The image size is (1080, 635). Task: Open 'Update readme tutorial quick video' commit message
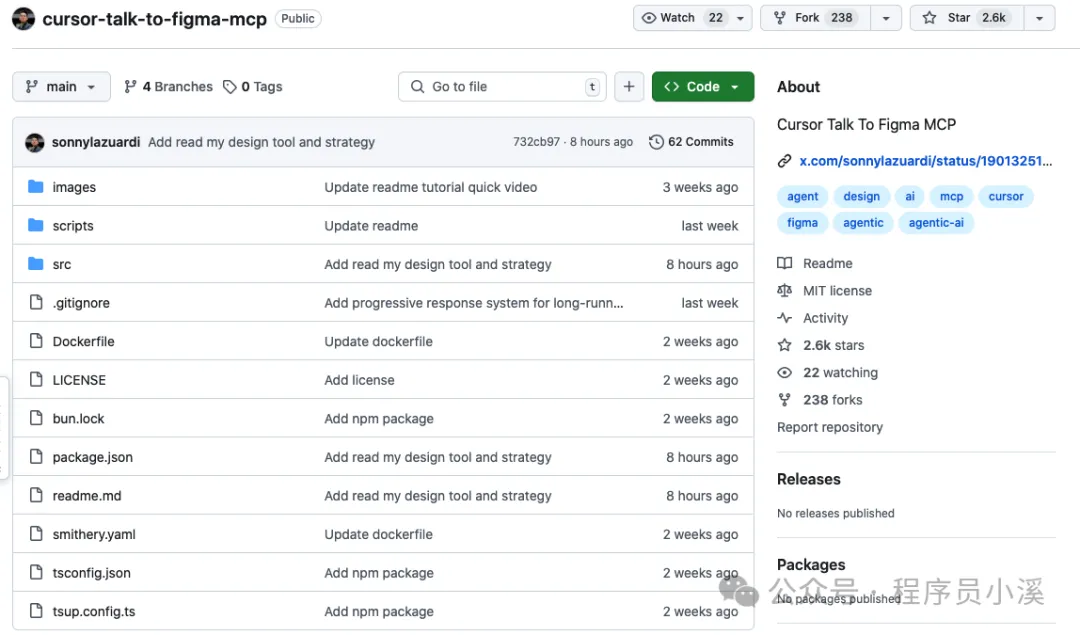430,187
